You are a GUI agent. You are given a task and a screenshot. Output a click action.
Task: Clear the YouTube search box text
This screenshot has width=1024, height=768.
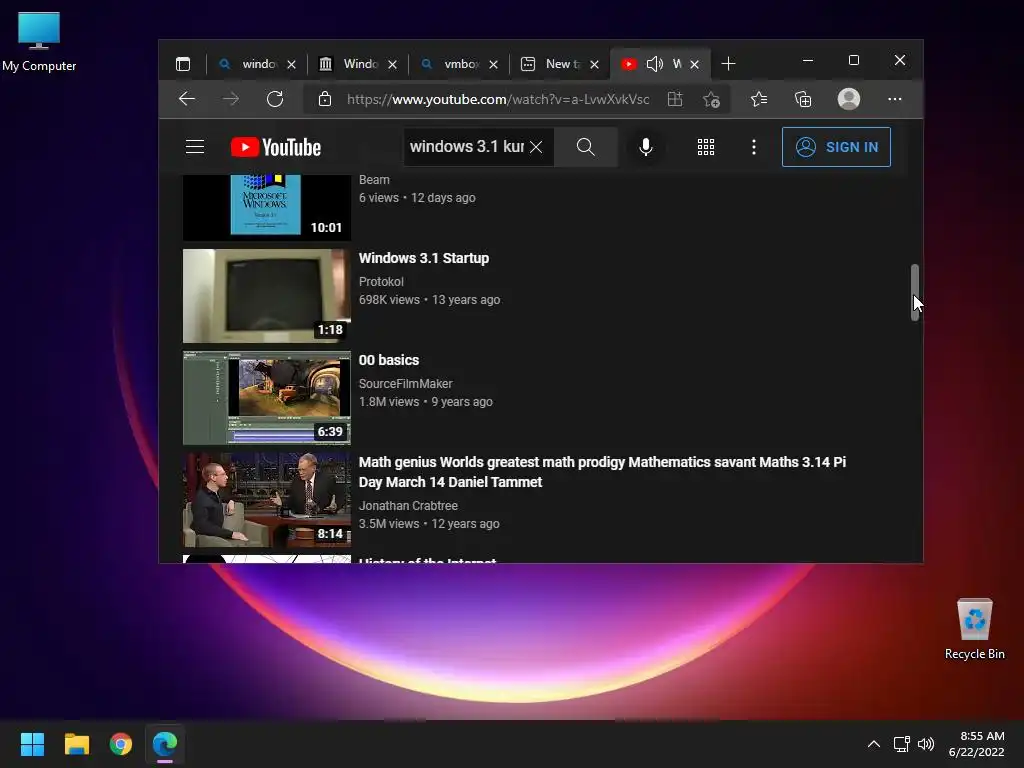point(536,147)
